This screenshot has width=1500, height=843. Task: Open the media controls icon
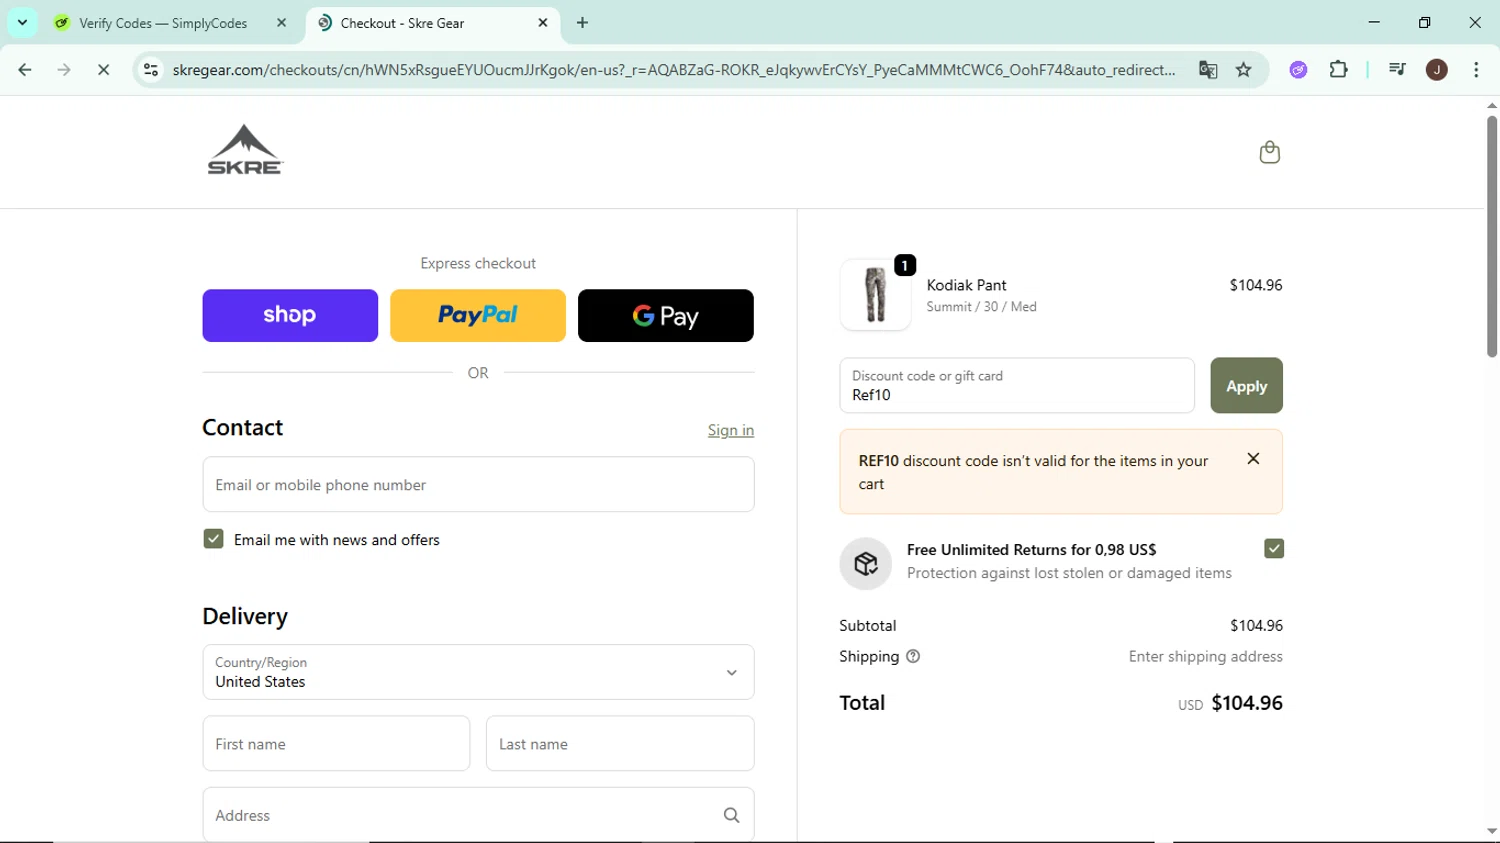pos(1397,70)
